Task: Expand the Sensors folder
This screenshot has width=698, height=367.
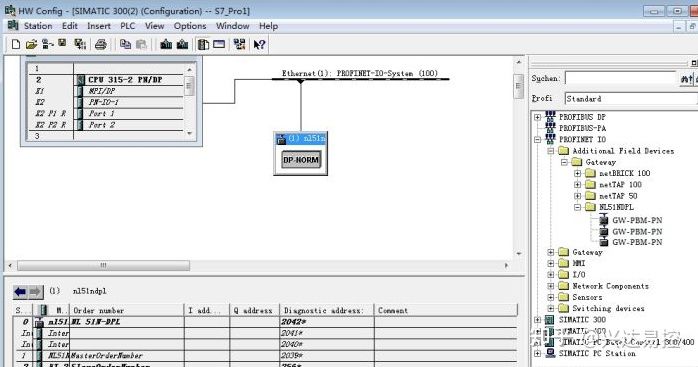Action: pyautogui.click(x=551, y=297)
